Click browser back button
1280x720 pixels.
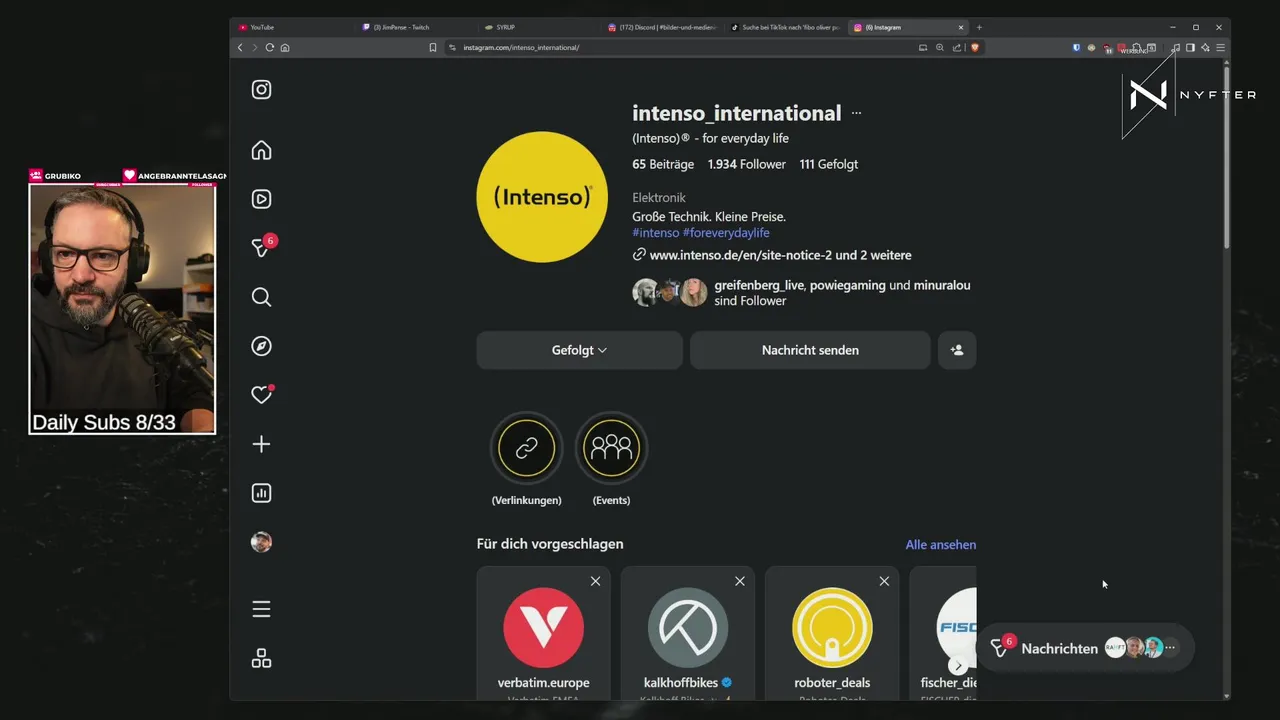click(240, 47)
